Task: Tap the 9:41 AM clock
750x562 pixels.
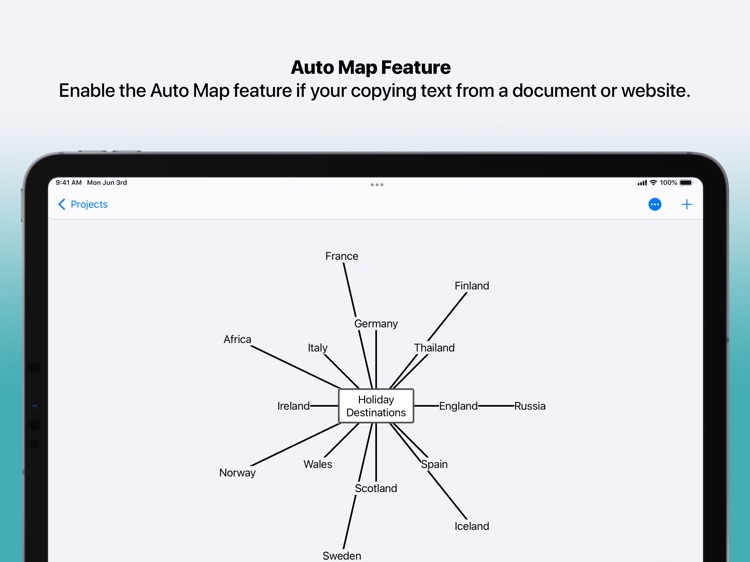Action: (x=68, y=183)
